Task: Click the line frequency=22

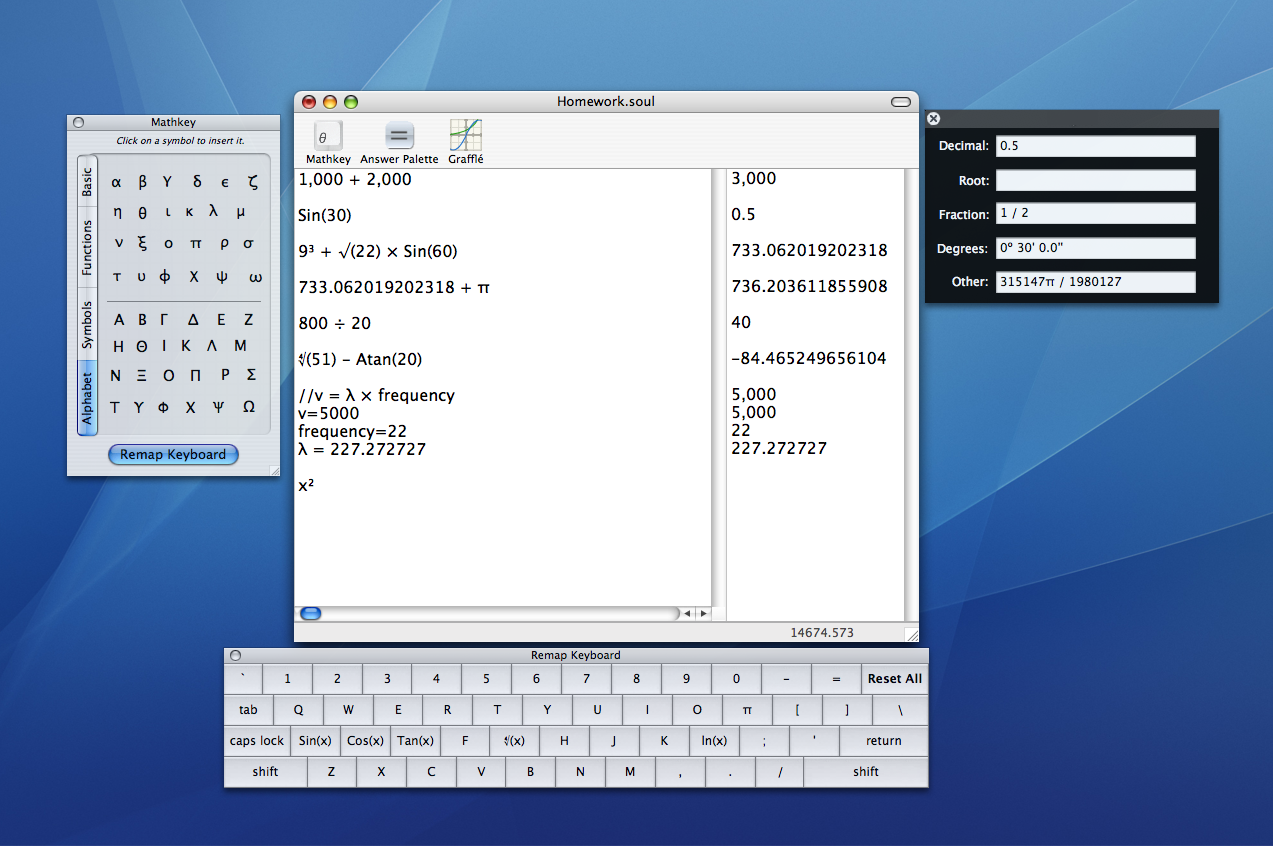Action: point(352,431)
